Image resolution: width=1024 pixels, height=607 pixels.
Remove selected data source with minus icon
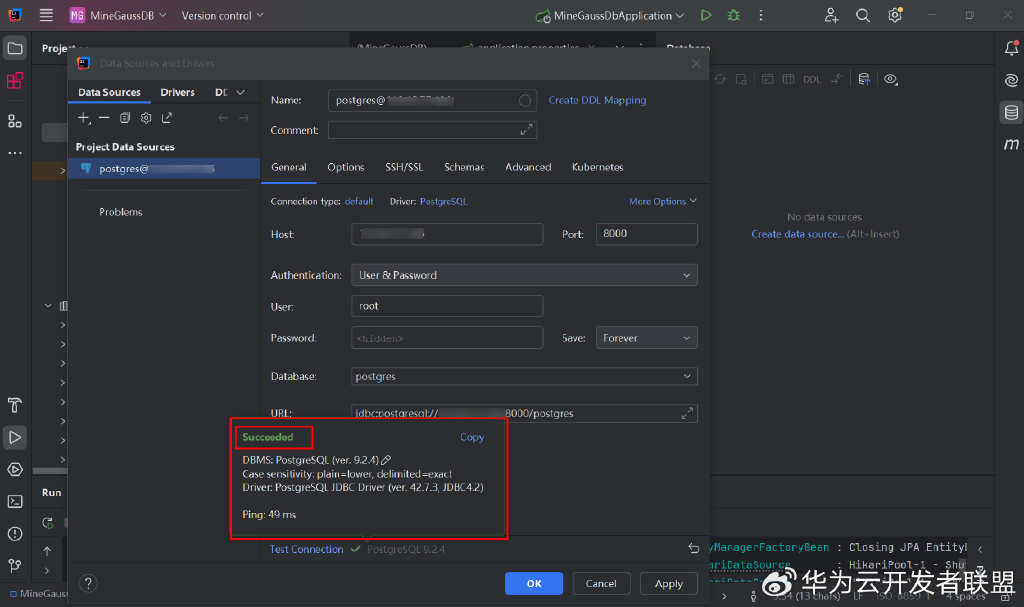pos(104,118)
